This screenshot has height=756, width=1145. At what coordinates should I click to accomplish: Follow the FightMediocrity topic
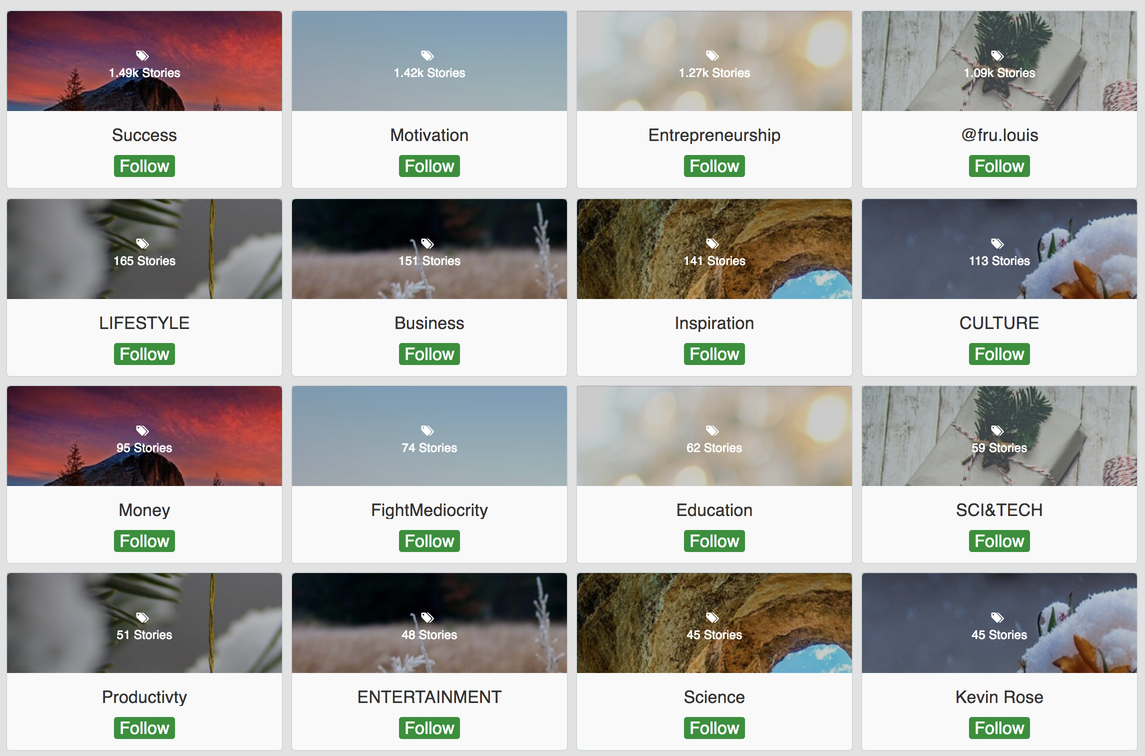[x=429, y=541]
